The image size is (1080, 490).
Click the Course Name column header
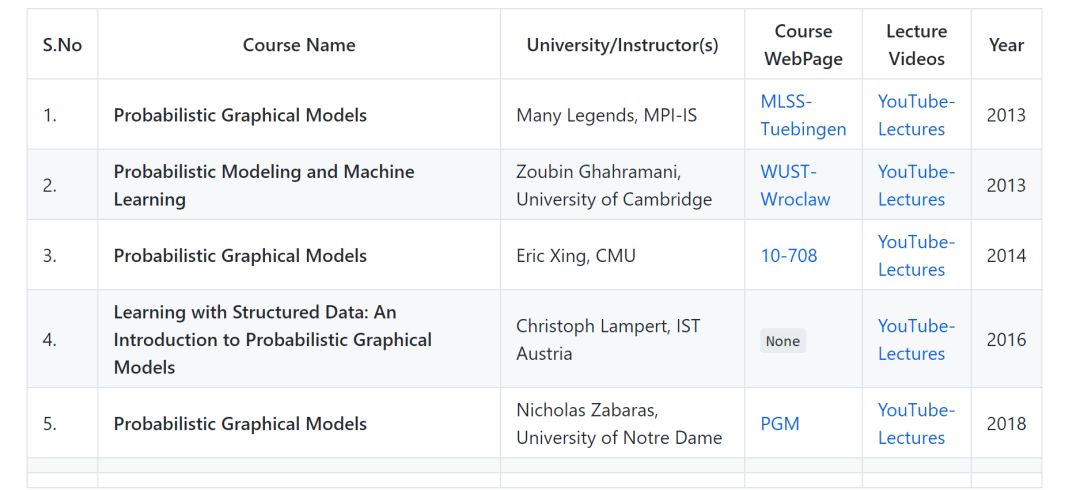tap(299, 45)
